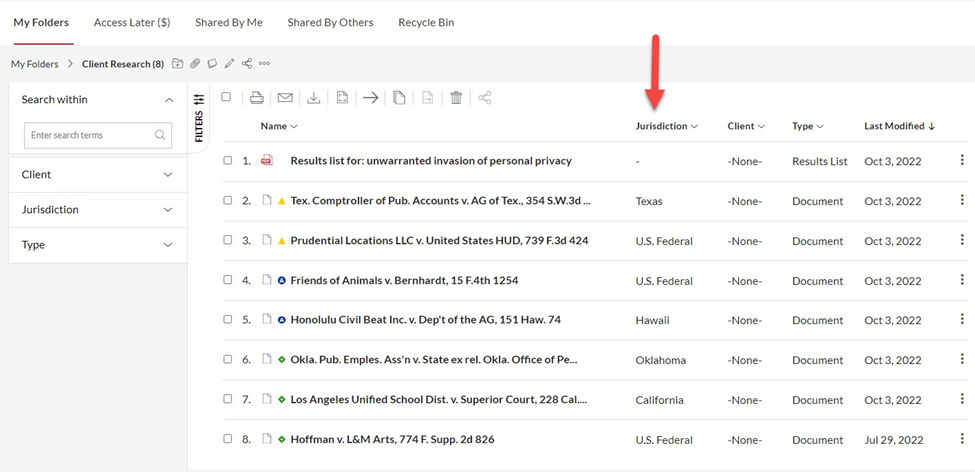975x472 pixels.
Task: Click the pencil edit icon beside Client Research
Action: point(229,63)
